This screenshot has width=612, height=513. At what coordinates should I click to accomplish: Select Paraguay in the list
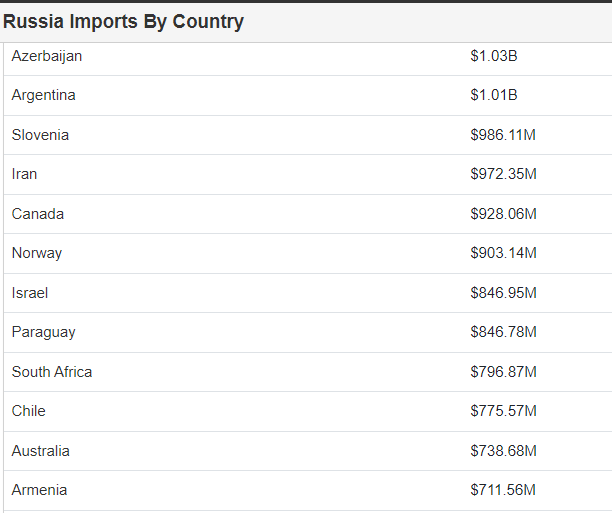(x=43, y=332)
